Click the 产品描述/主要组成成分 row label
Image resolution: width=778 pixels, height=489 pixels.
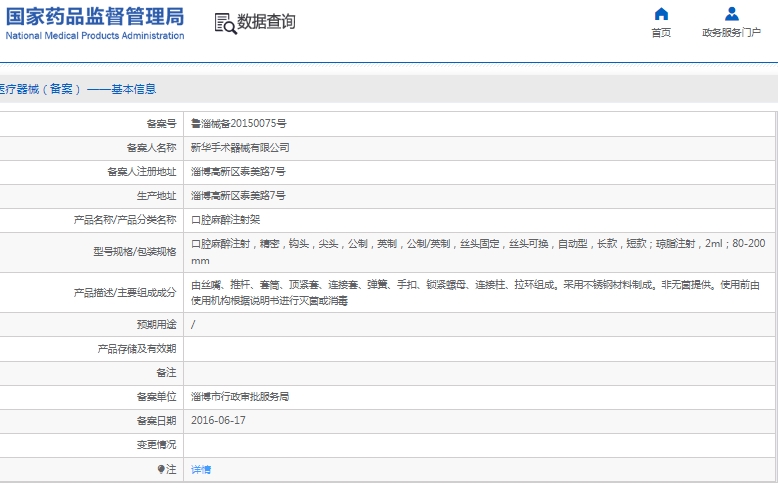point(125,293)
